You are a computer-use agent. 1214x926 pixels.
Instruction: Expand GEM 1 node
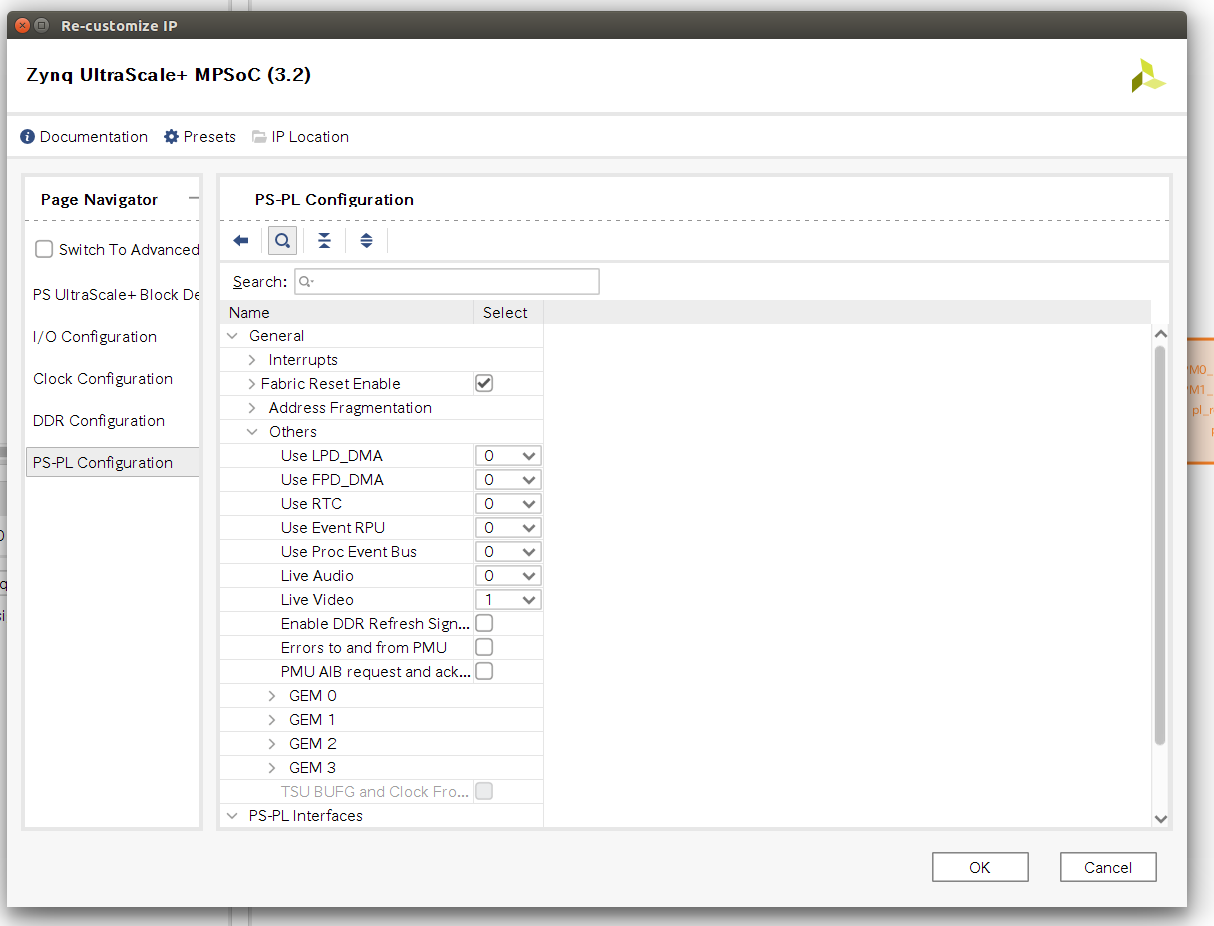pos(272,720)
